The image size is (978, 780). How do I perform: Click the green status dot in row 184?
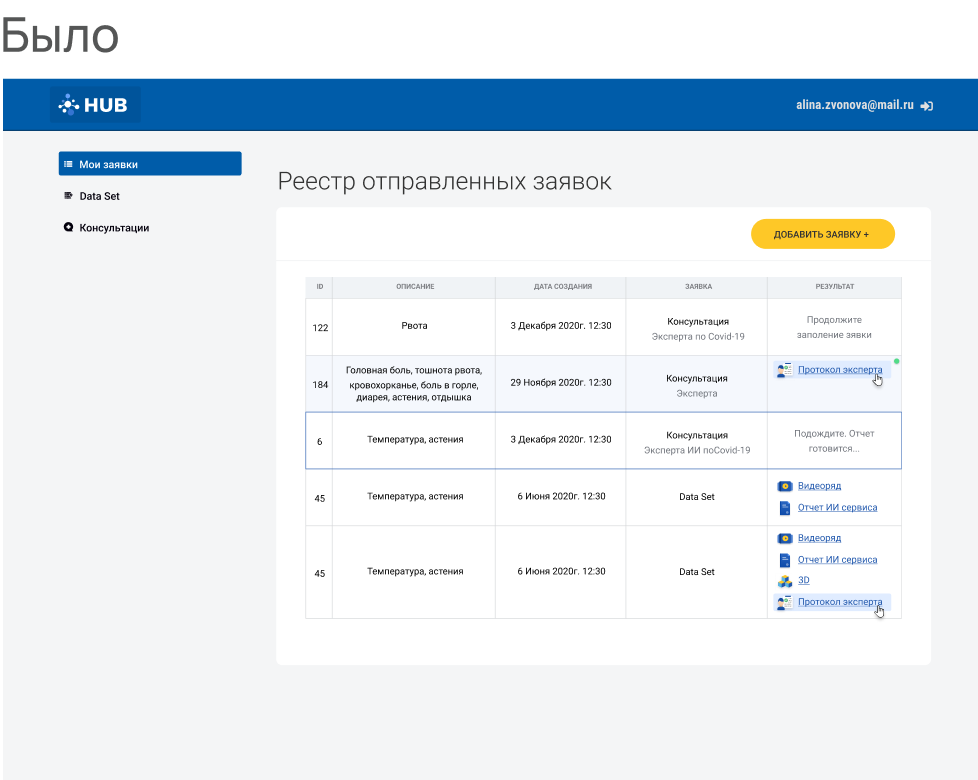click(897, 361)
